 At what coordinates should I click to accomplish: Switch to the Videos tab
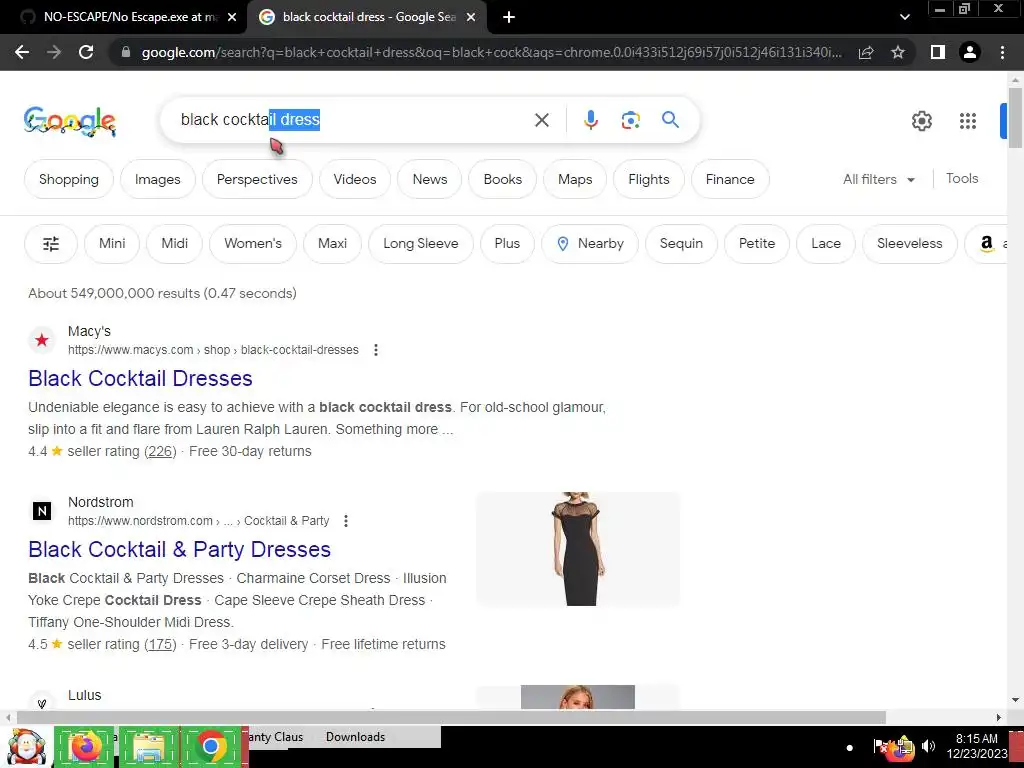point(355,179)
